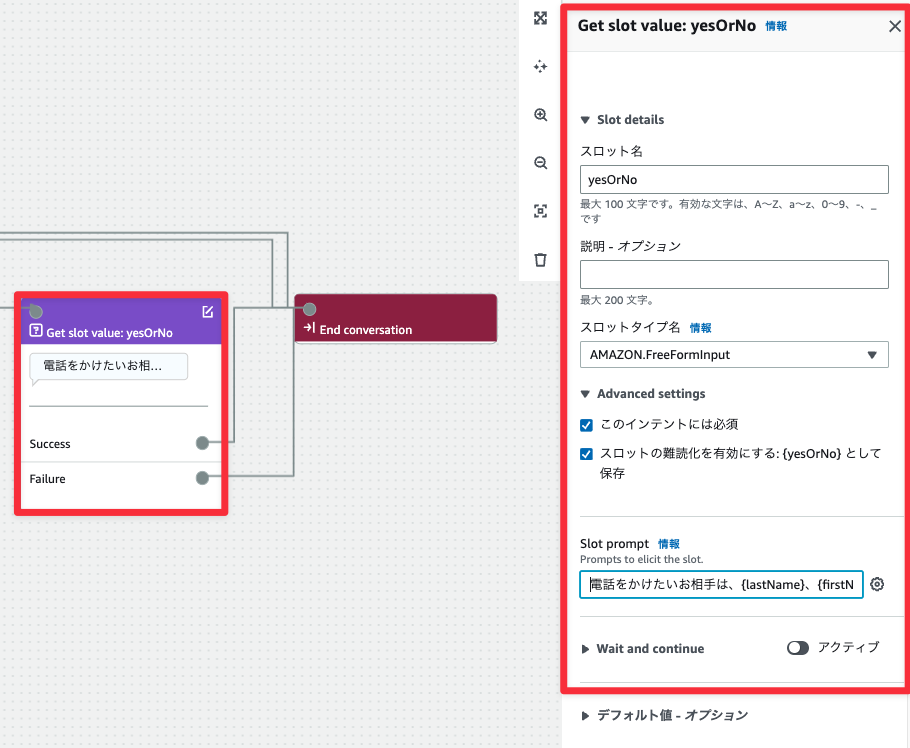
Task: Collapse the Slot details section
Action: coord(585,120)
